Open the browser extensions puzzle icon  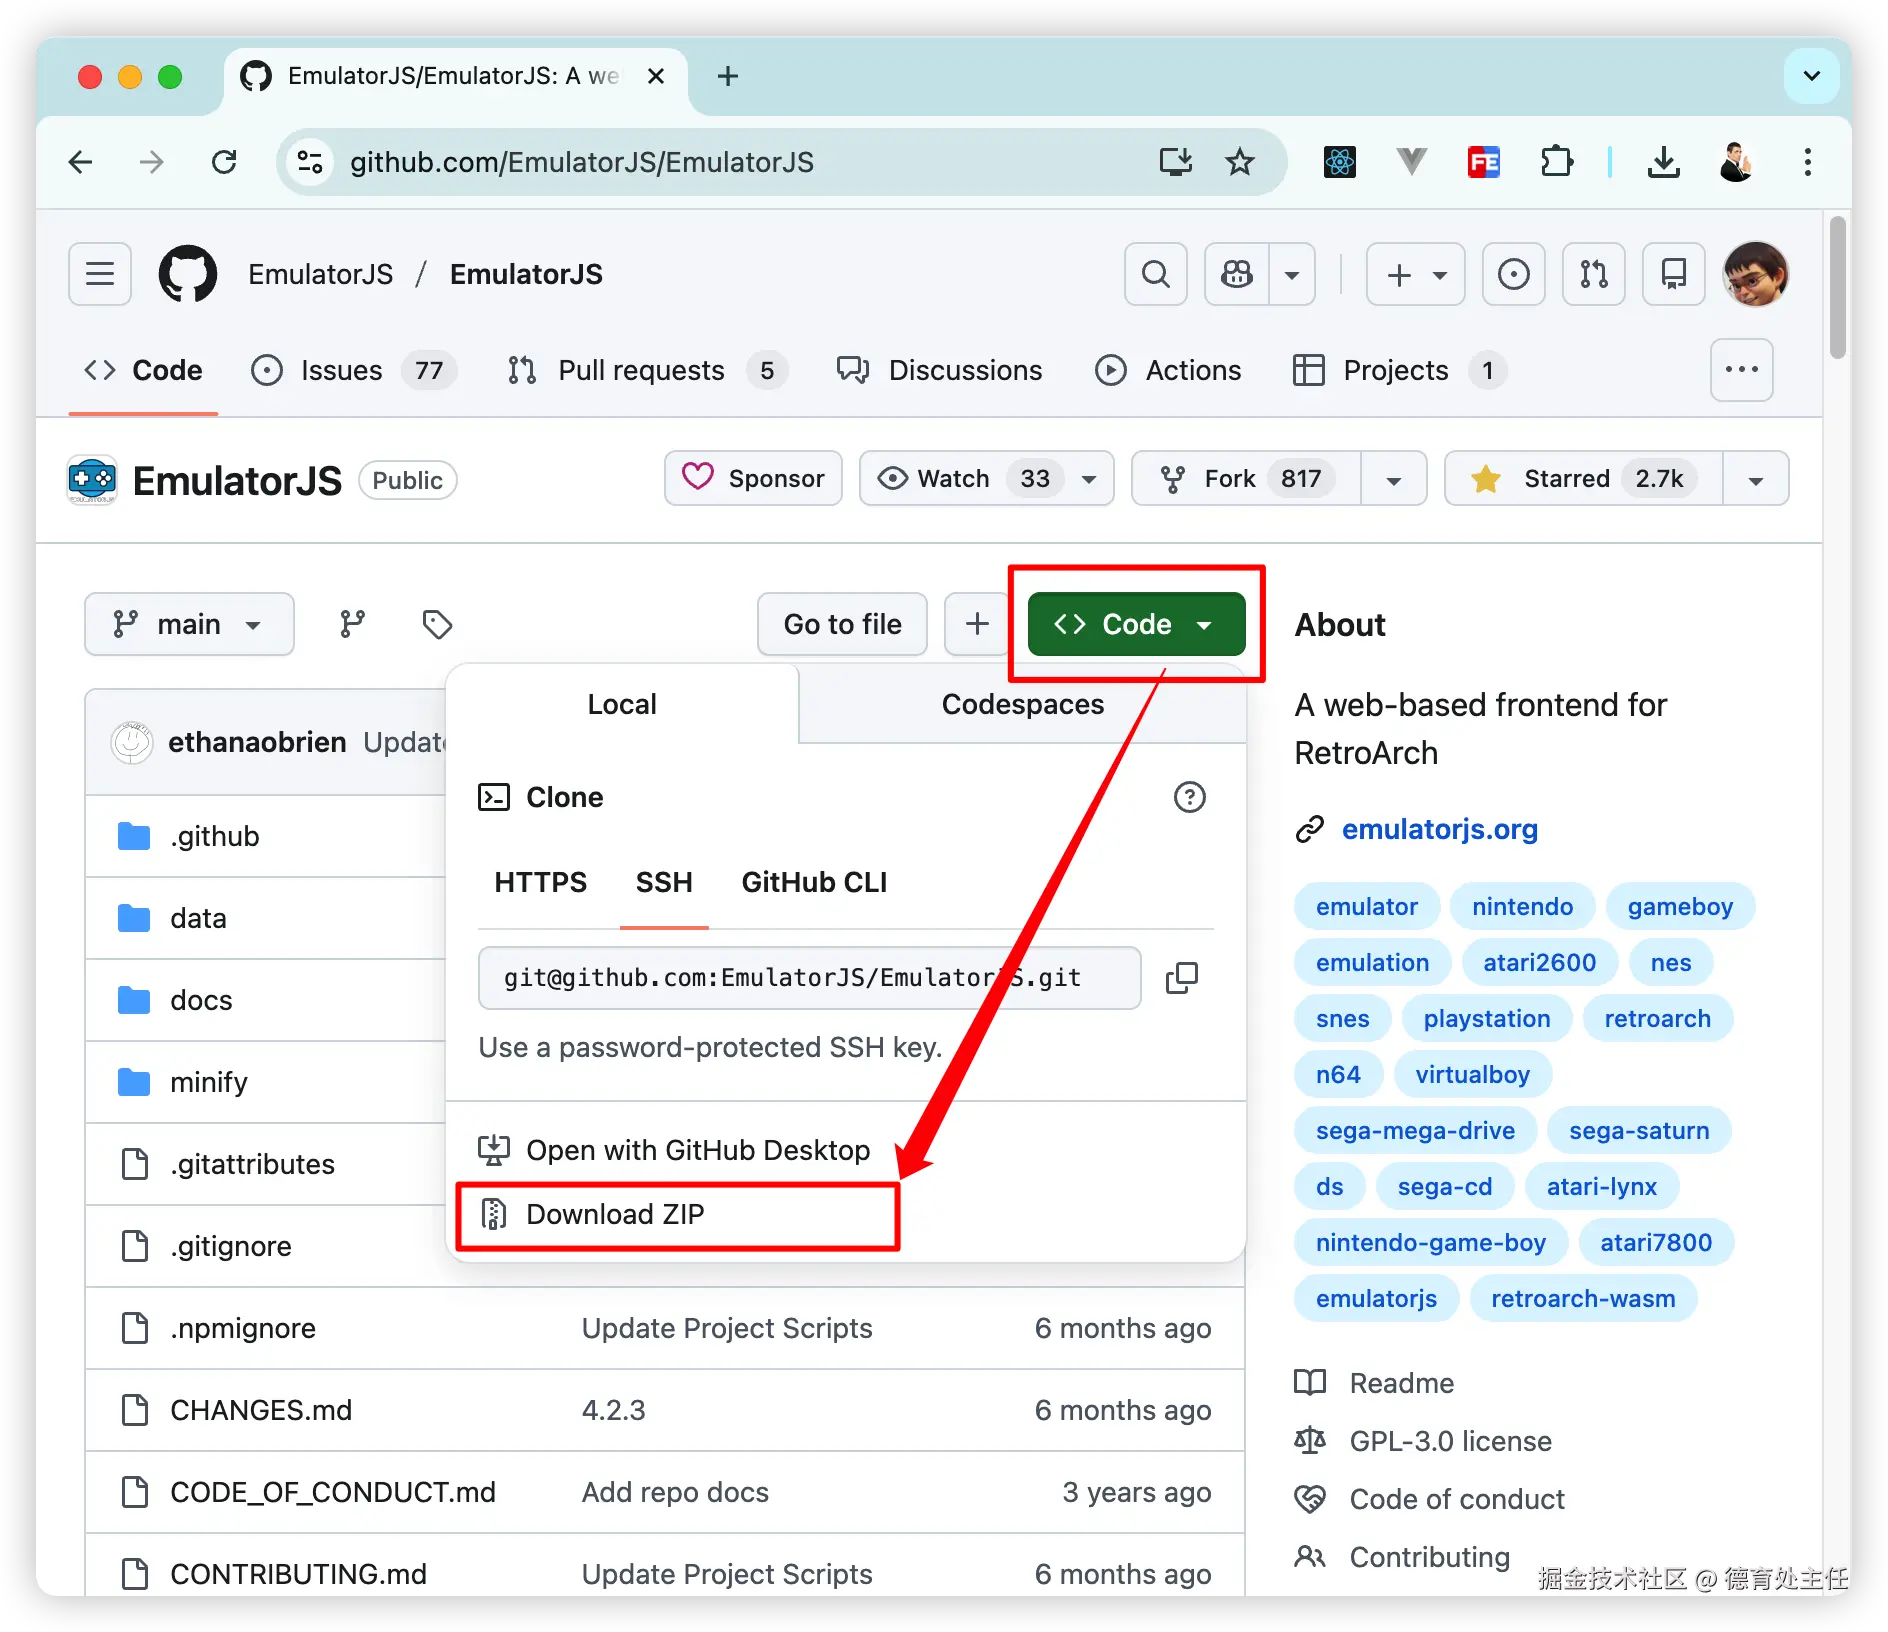1556,162
